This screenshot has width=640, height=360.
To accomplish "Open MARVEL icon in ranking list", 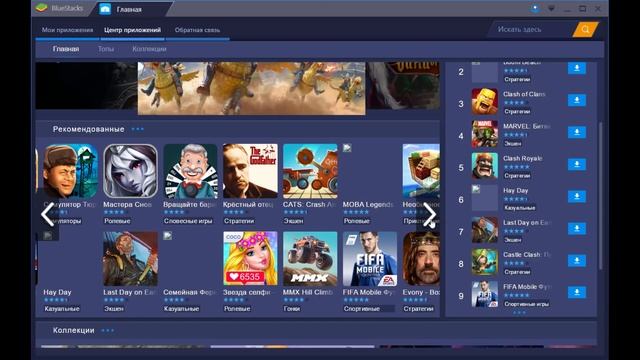I will 485,133.
